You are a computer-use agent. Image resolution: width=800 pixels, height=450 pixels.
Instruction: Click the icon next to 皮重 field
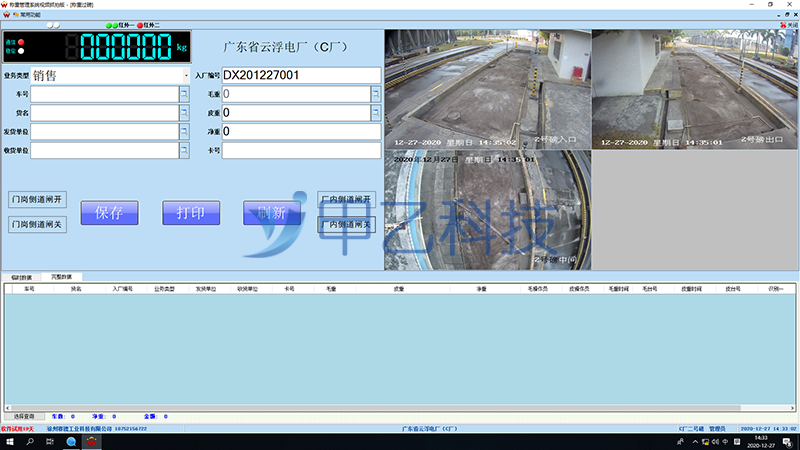coord(376,113)
